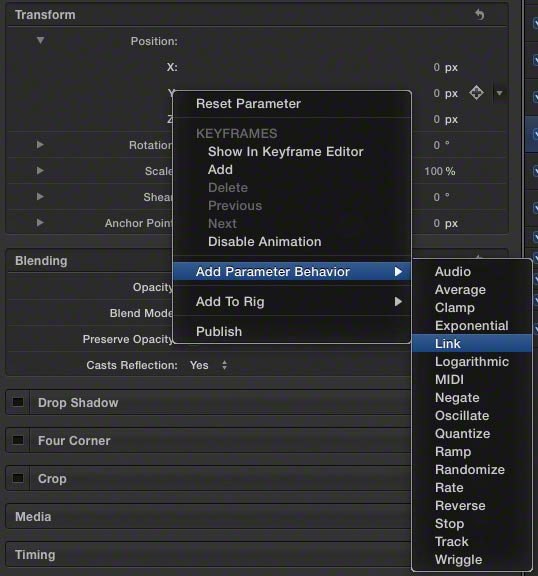Expand the Anchor Point parameter triangle
This screenshot has height=576, width=538.
coord(40,223)
